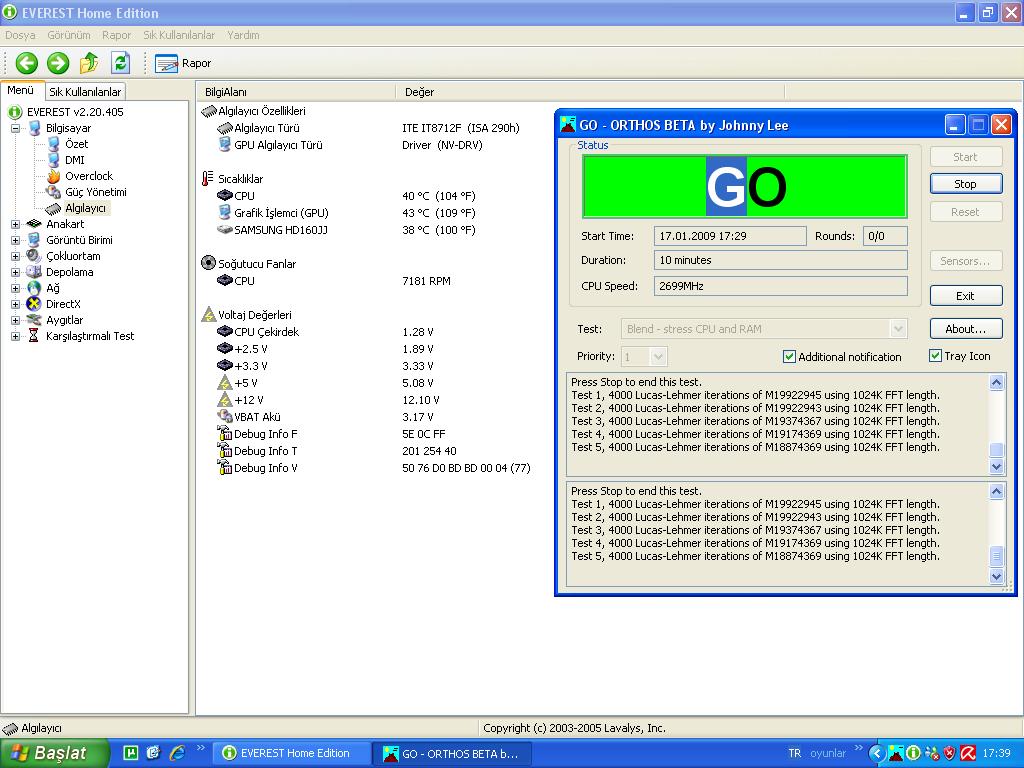
Task: Click the system tray expand arrow
Action: tap(876, 753)
